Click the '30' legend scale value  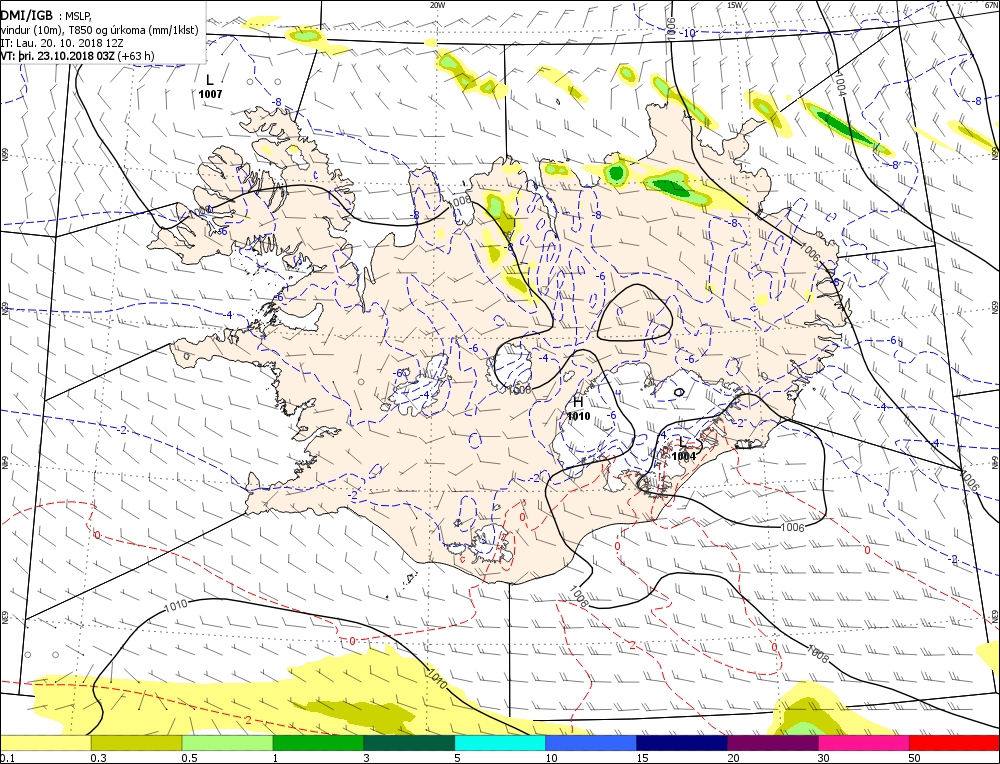(x=824, y=758)
